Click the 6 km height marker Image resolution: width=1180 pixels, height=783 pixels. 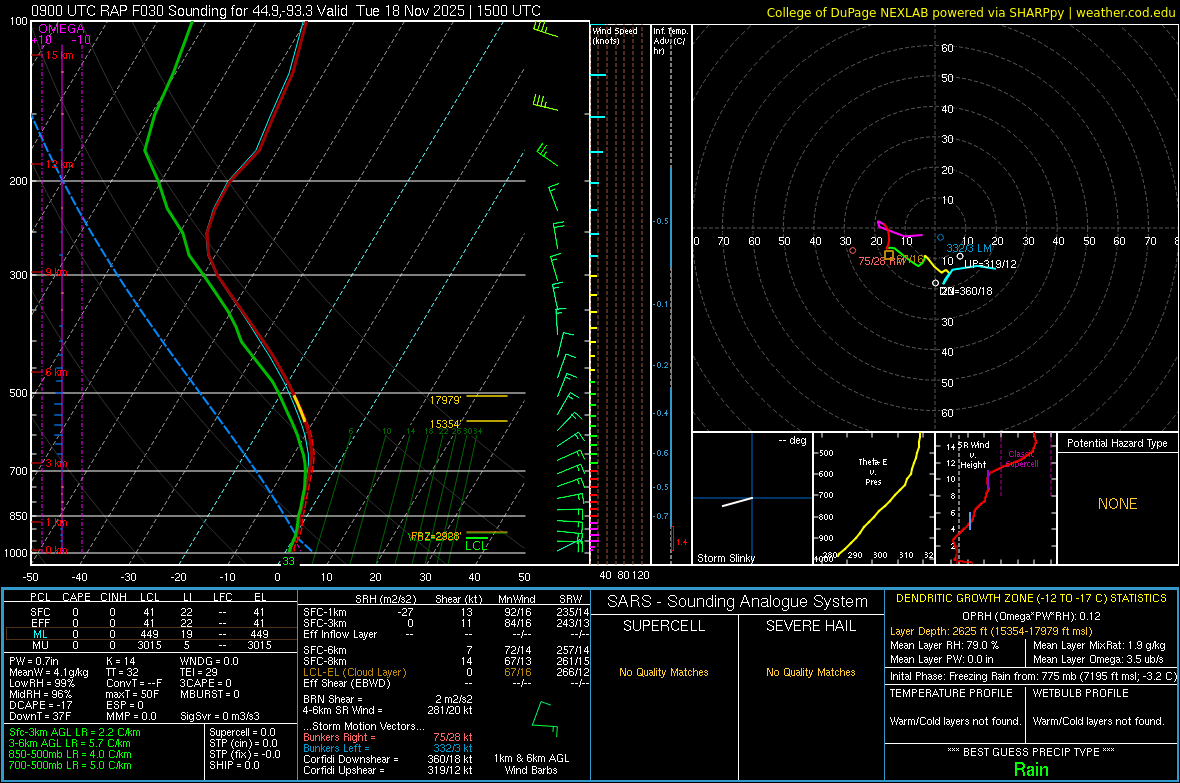click(55, 372)
